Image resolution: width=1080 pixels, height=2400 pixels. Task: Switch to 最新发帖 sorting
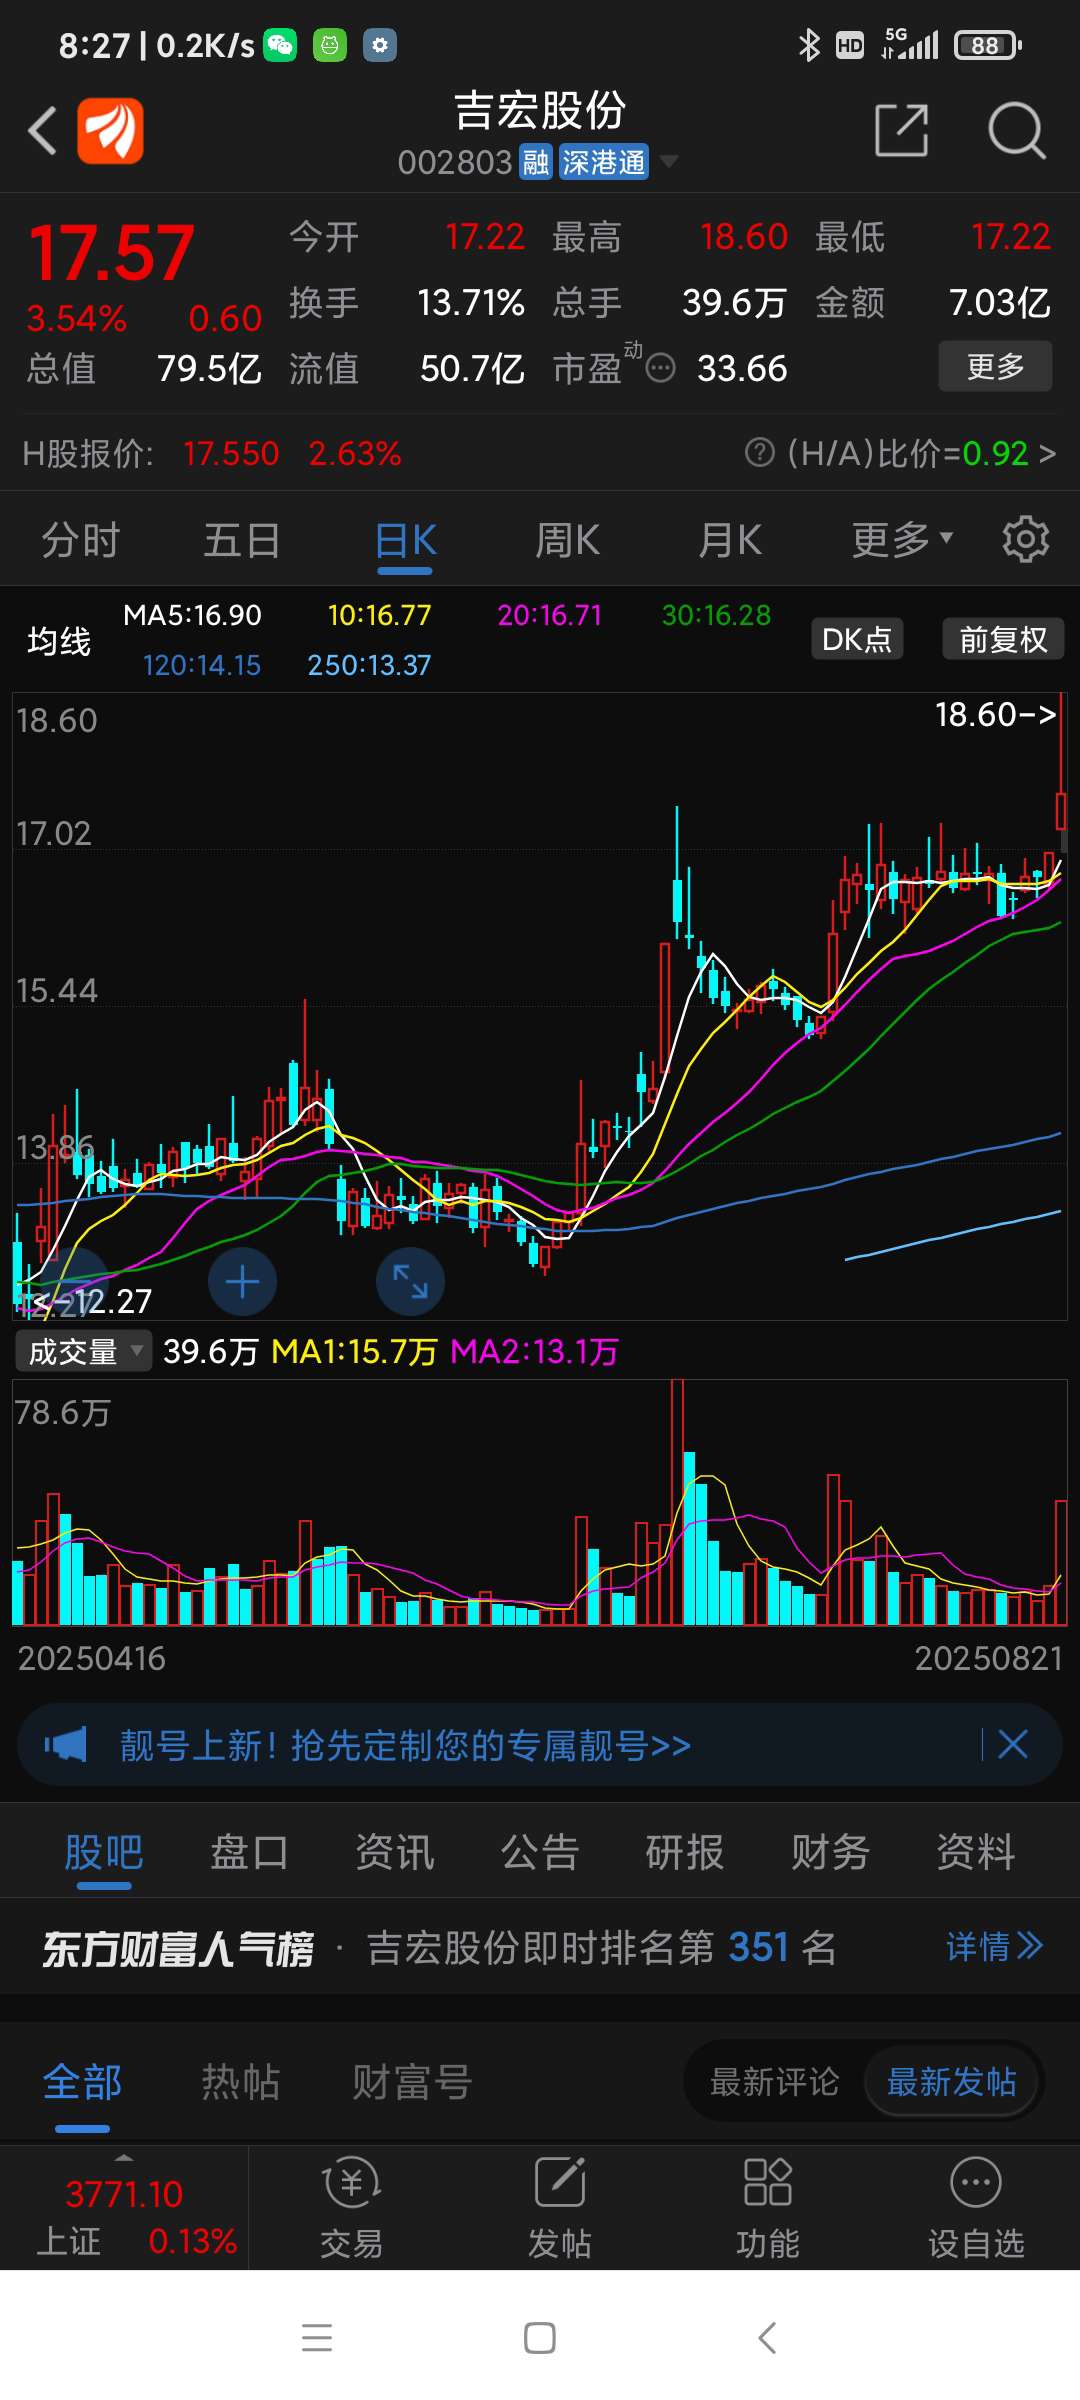coord(952,2082)
